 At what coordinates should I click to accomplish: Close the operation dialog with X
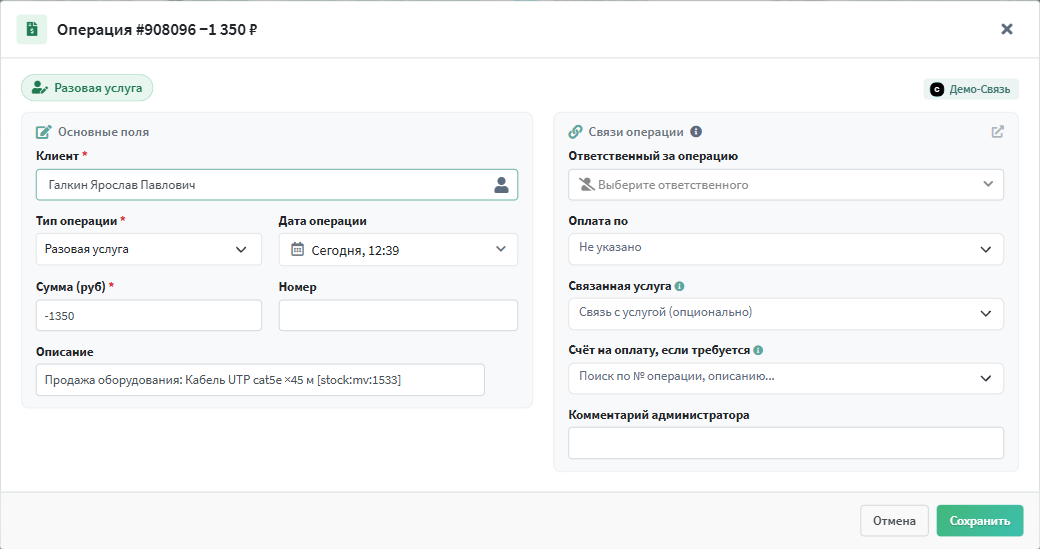pos(1006,29)
